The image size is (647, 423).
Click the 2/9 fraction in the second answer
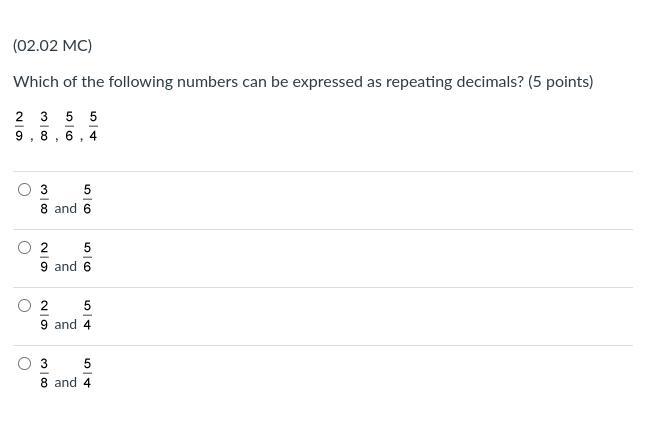click(44, 257)
